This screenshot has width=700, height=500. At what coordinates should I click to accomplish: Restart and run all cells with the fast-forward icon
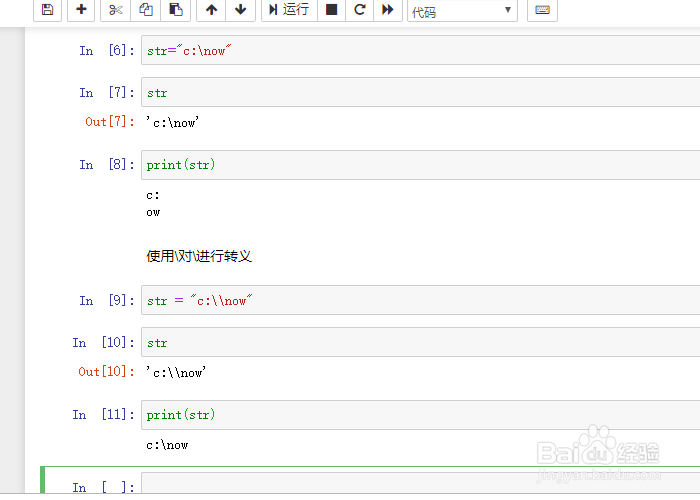(388, 9)
